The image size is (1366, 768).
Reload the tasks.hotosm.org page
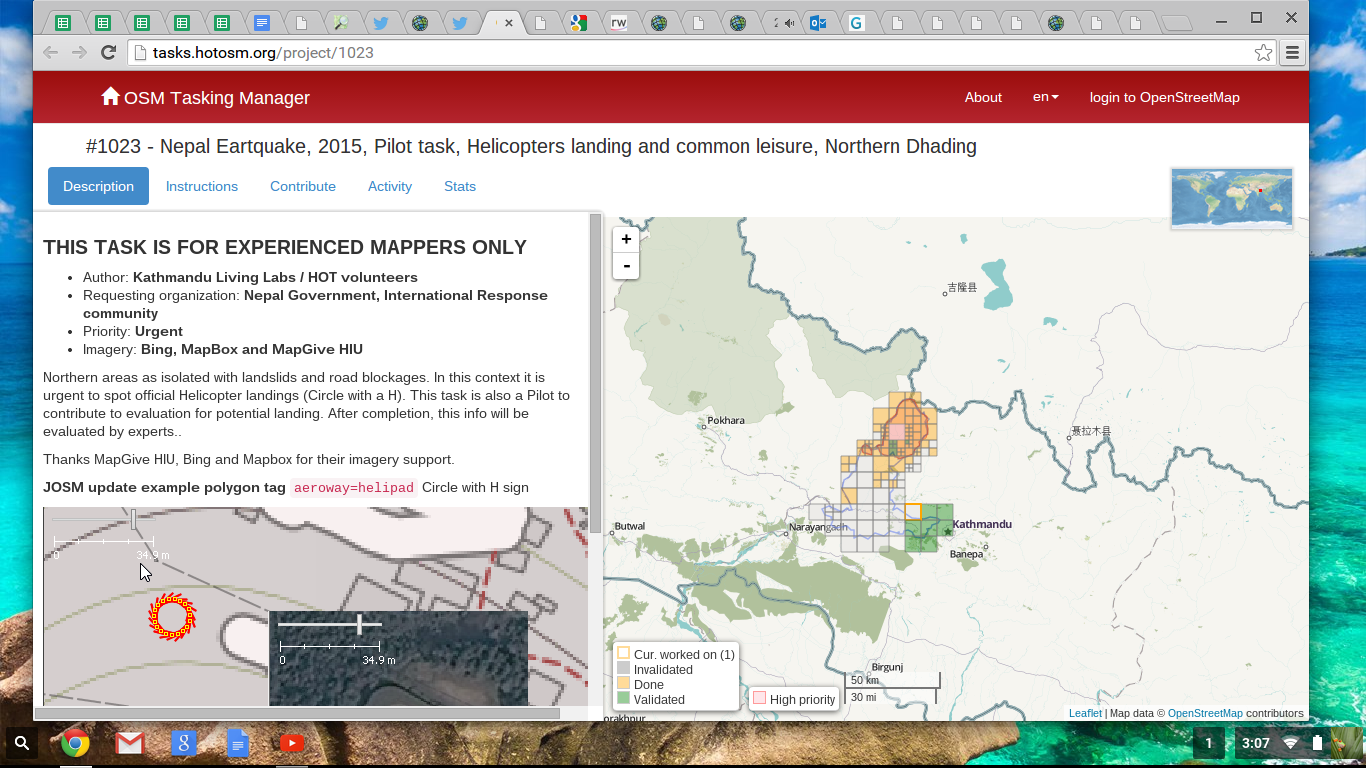click(109, 53)
